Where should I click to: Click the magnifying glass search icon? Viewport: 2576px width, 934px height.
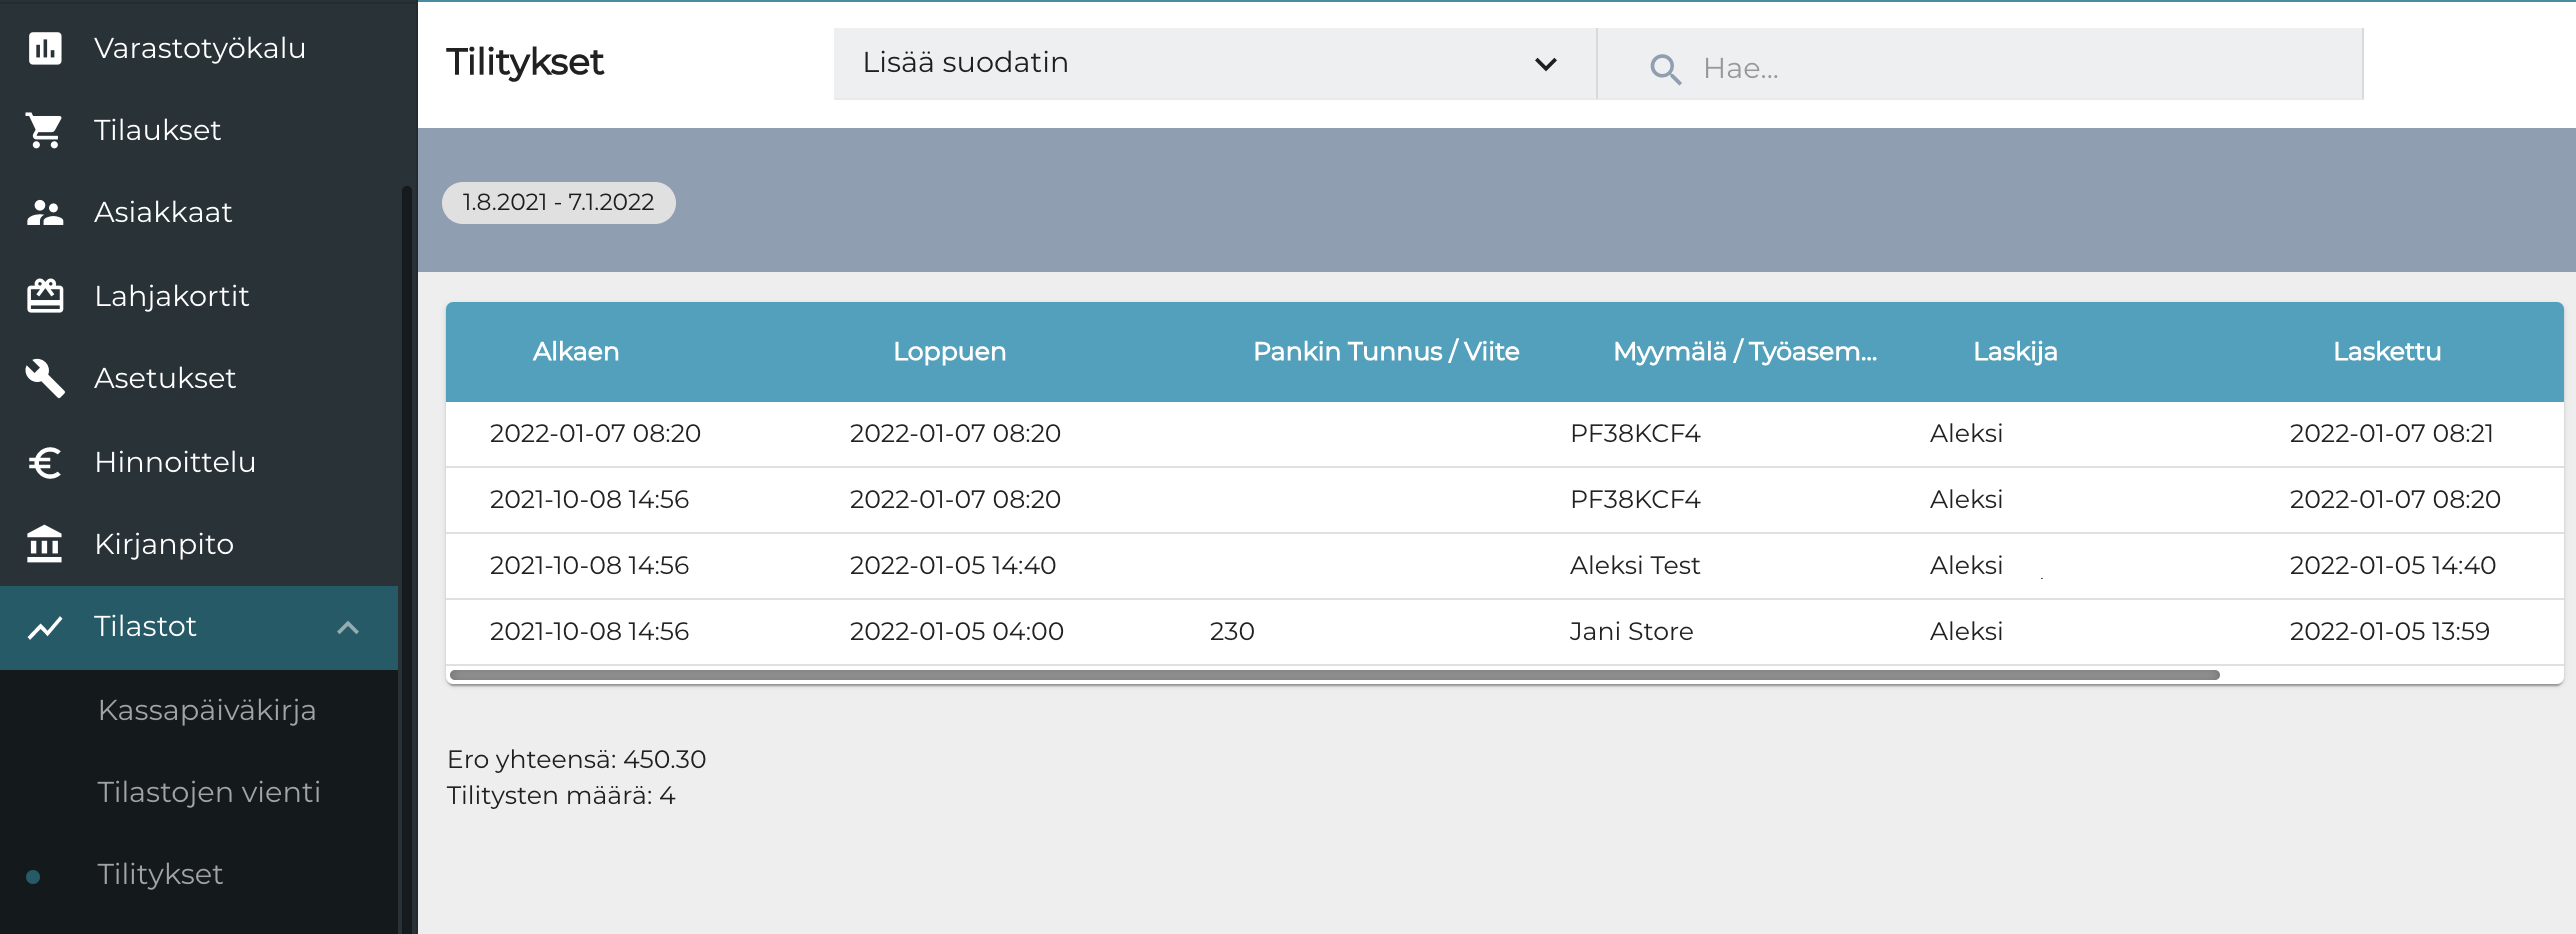[1665, 68]
